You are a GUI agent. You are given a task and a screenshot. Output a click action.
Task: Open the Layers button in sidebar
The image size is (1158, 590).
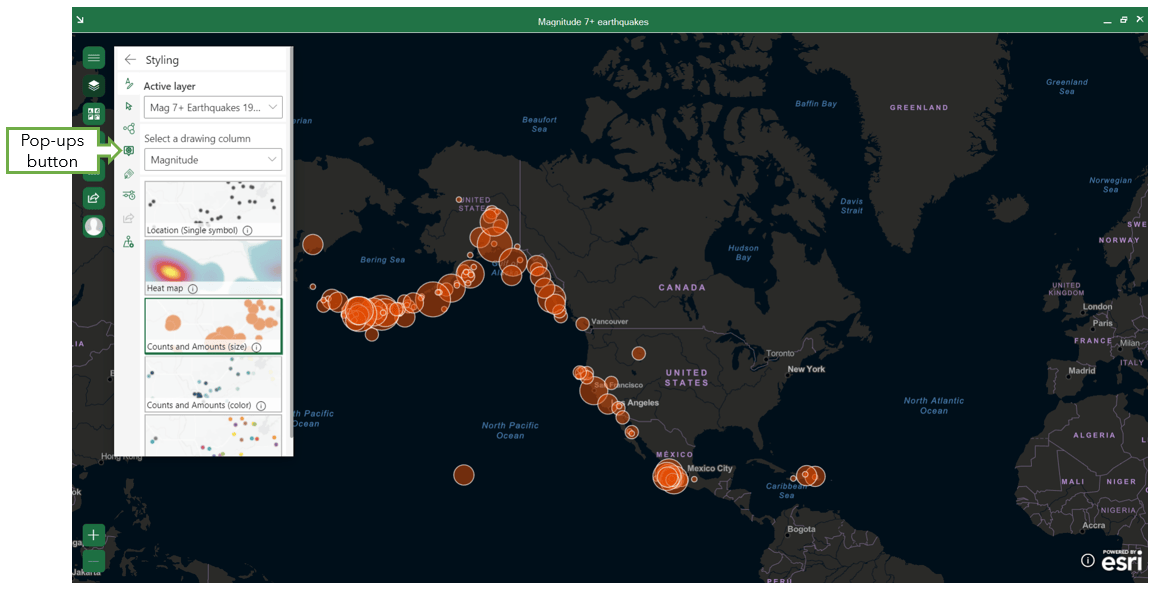94,86
